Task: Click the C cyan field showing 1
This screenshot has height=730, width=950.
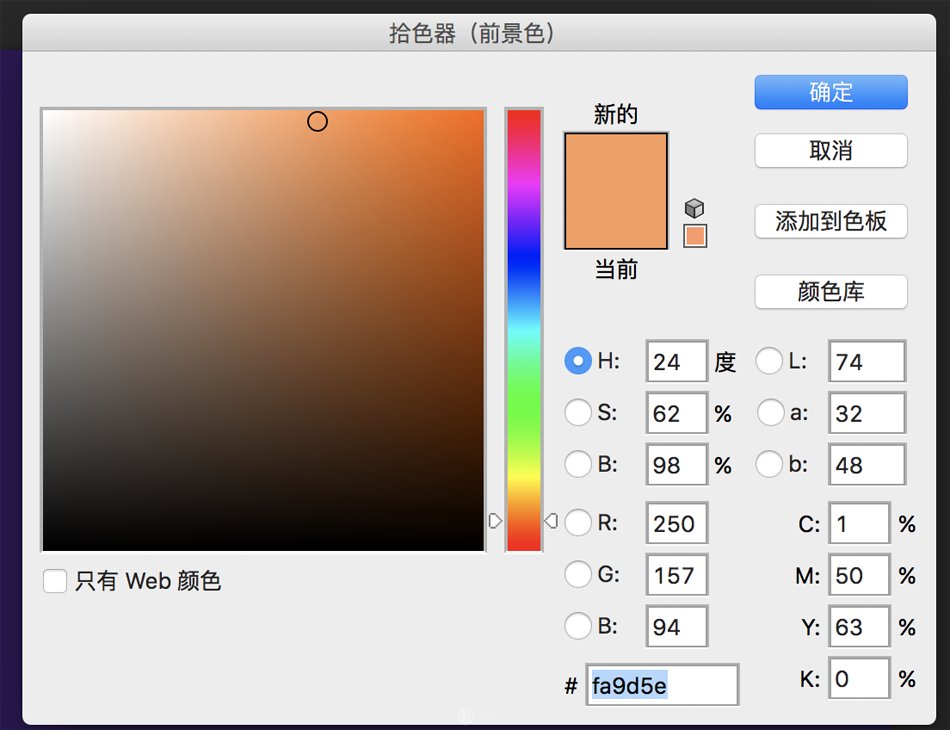Action: pos(859,523)
